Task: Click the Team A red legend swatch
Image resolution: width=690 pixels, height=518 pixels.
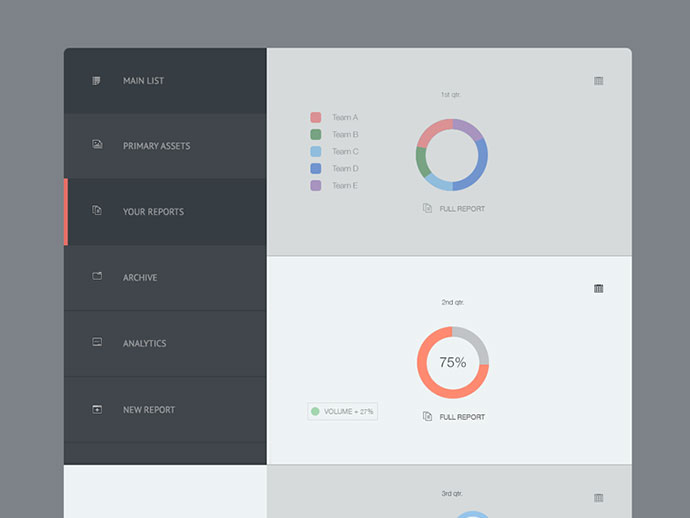Action: point(316,117)
